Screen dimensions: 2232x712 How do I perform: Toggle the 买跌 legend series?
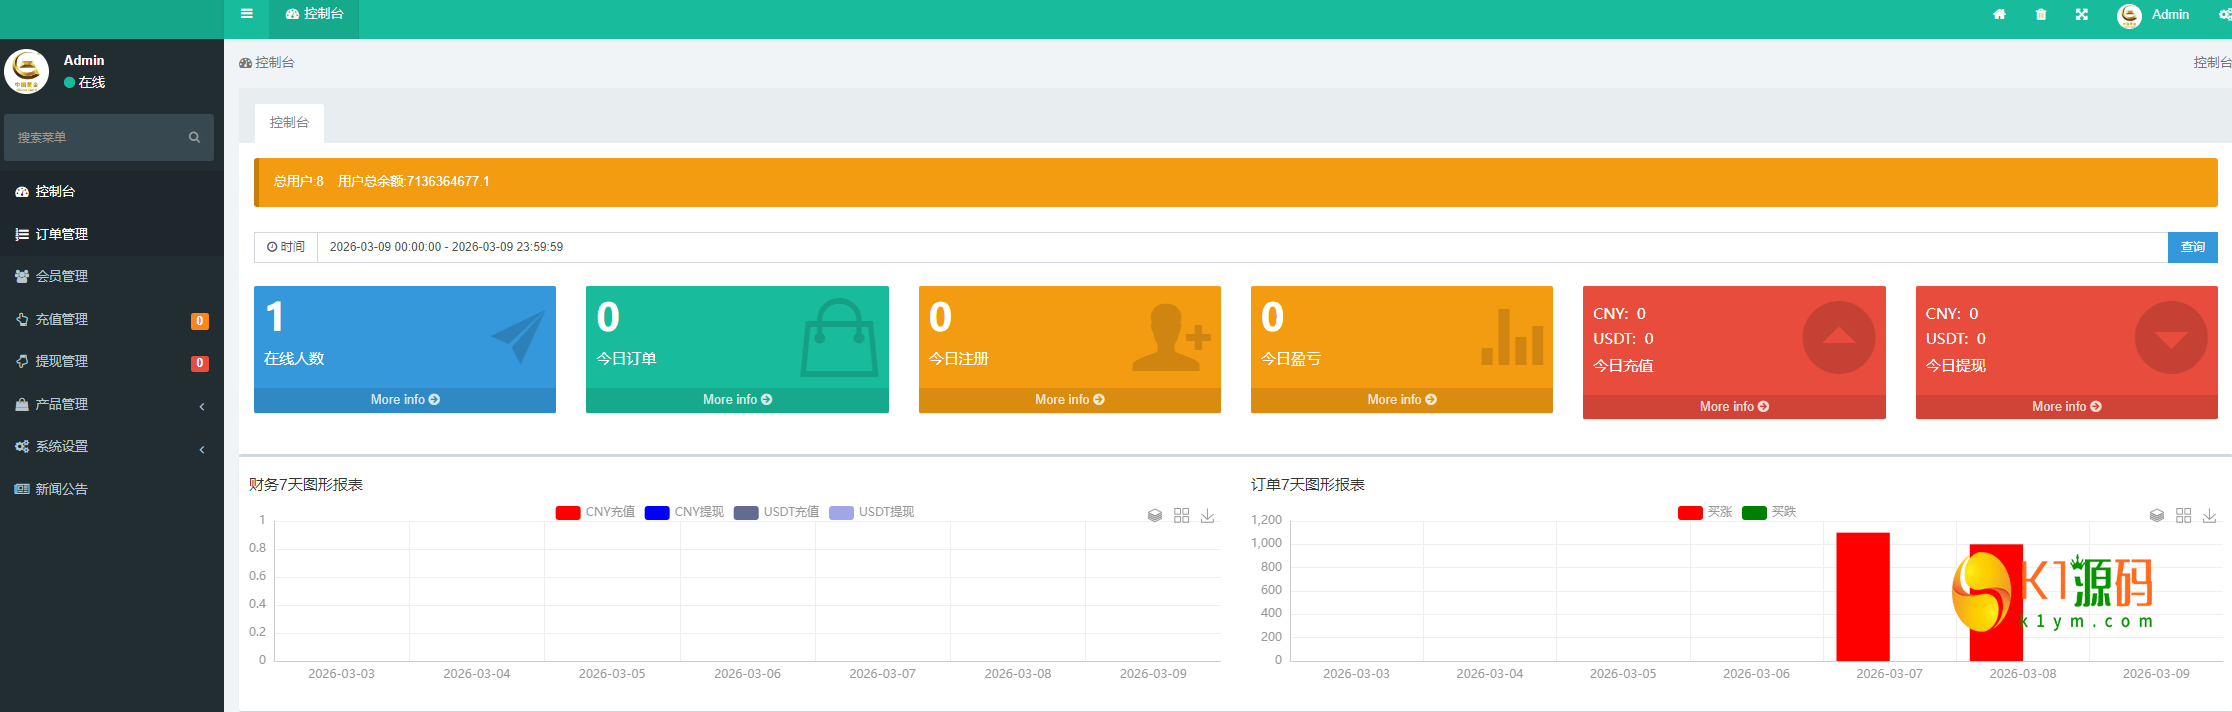coord(1769,512)
